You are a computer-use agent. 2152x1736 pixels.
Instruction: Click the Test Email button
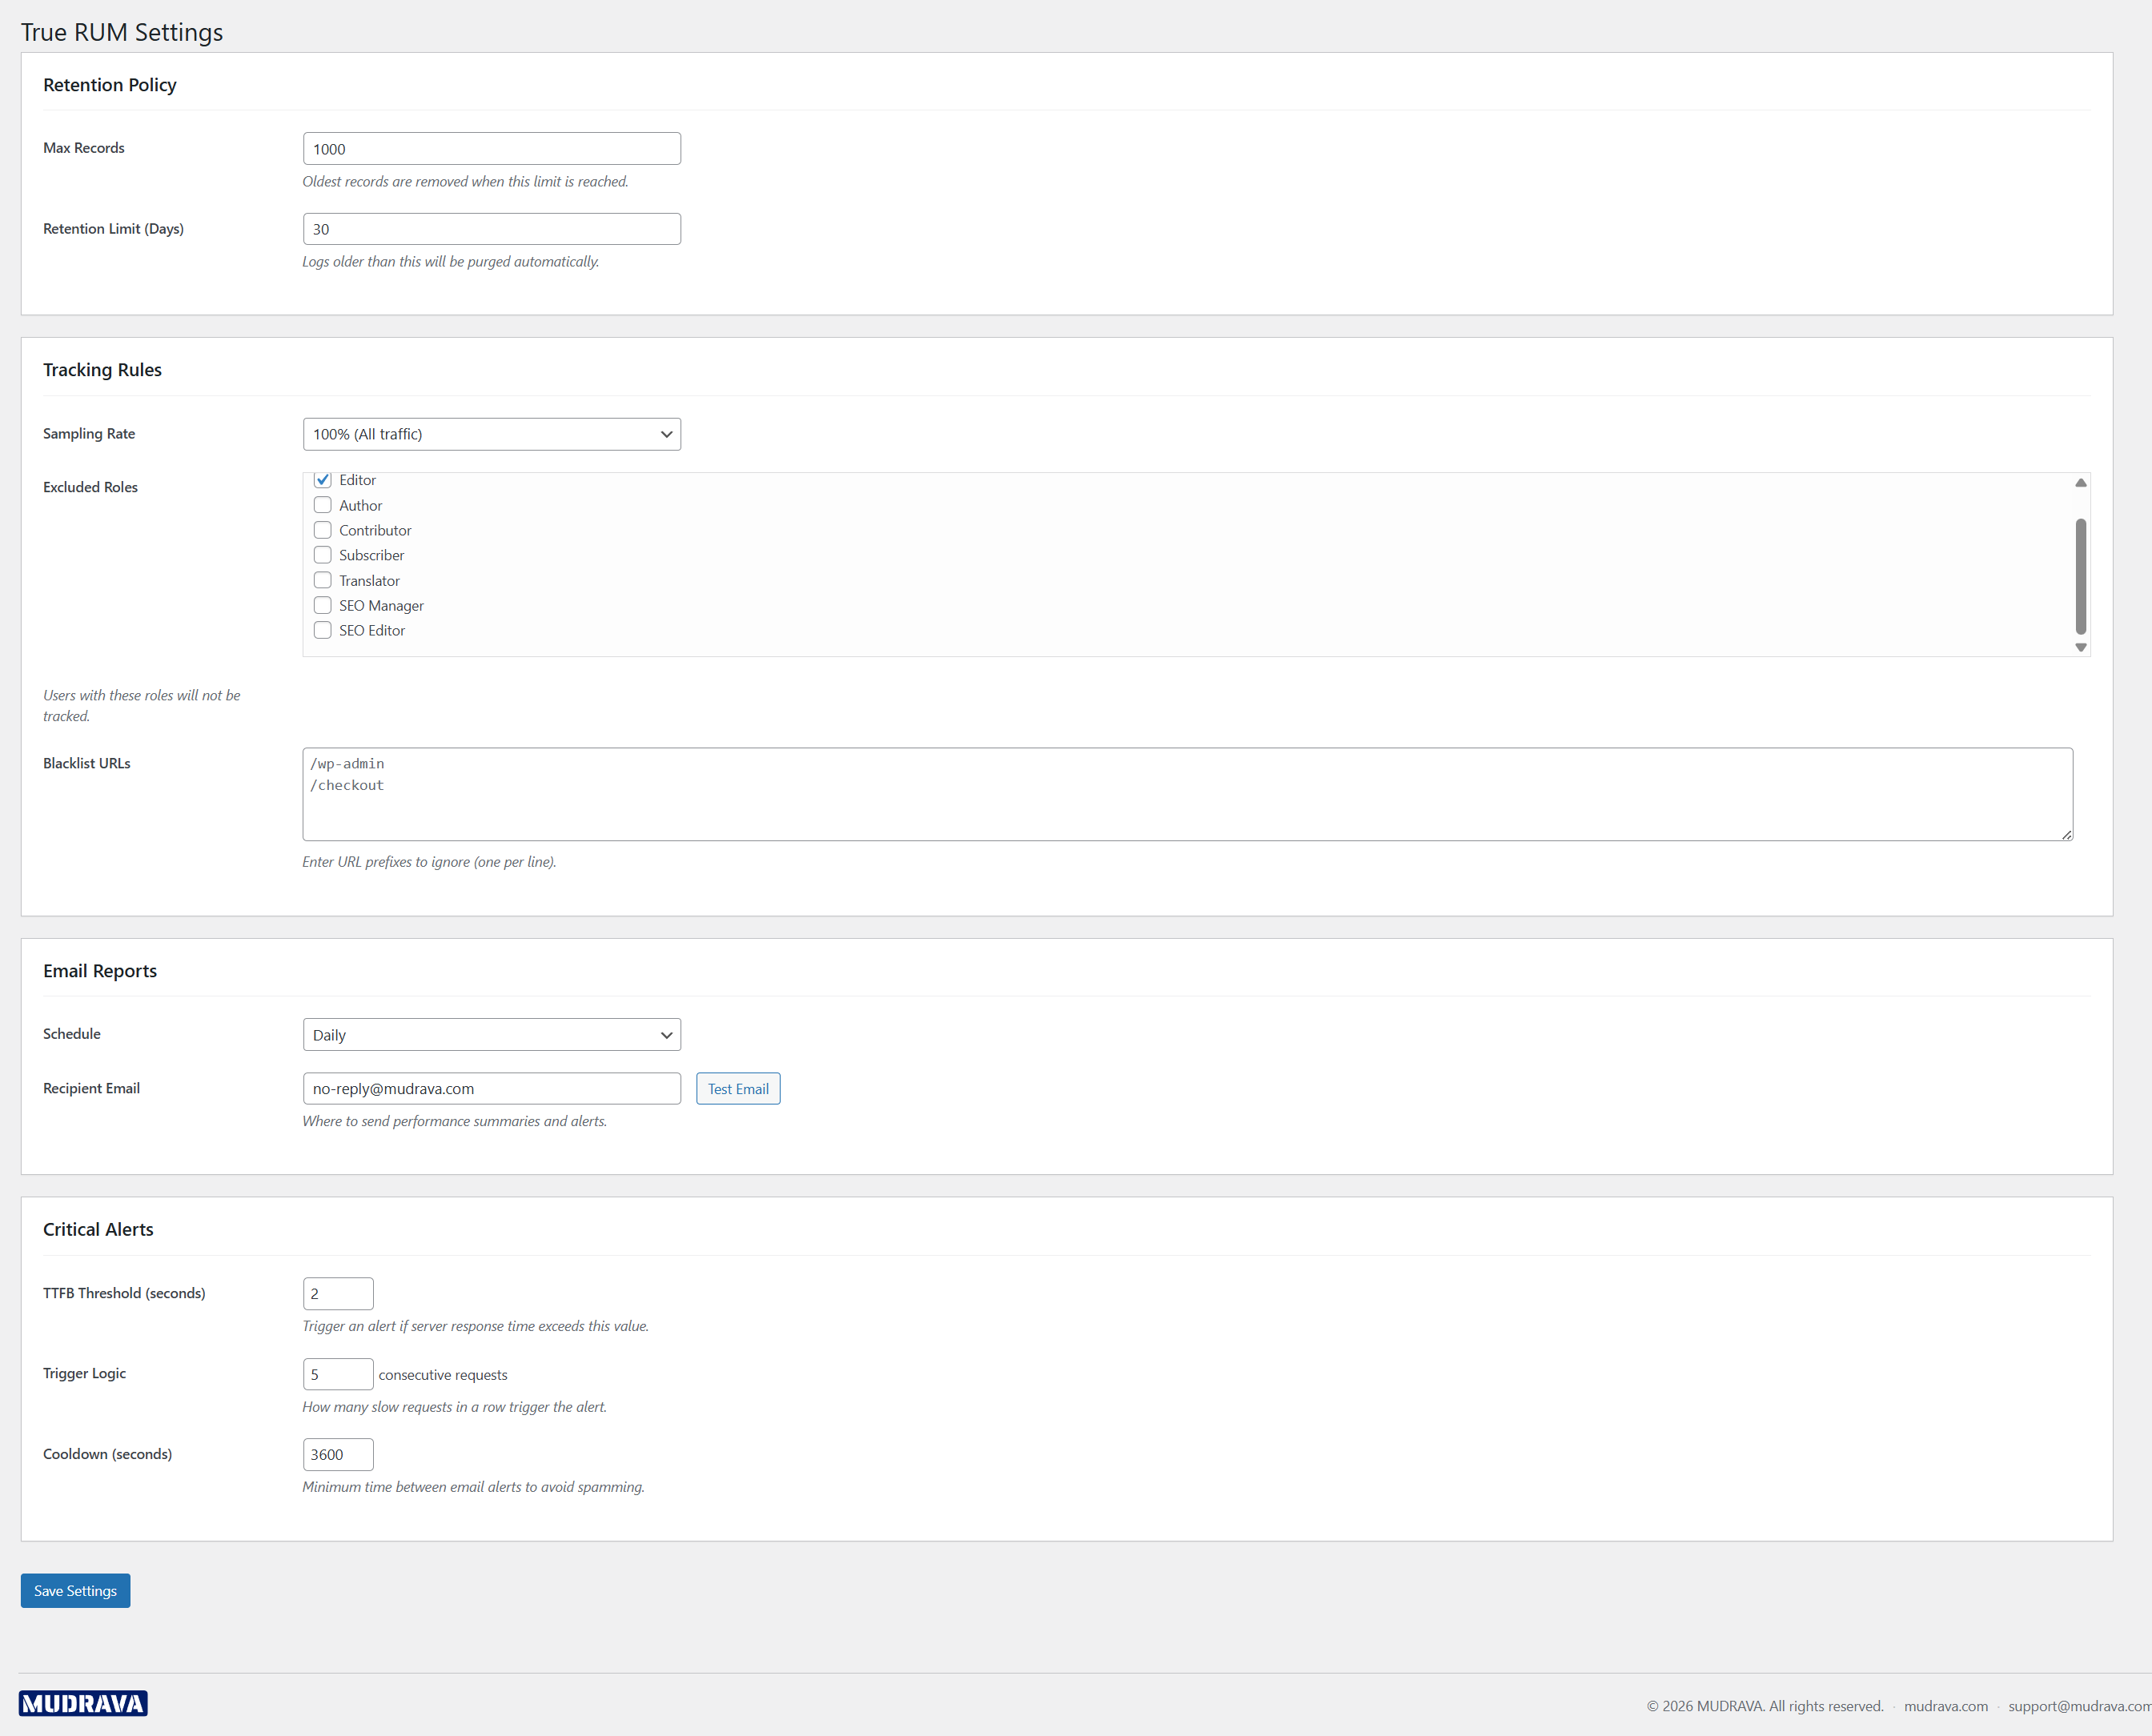[737, 1088]
